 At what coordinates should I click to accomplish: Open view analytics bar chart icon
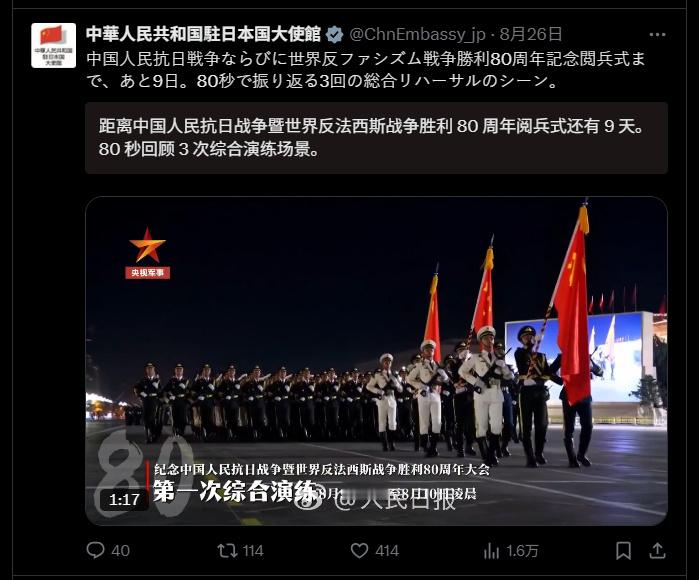pyautogui.click(x=491, y=551)
